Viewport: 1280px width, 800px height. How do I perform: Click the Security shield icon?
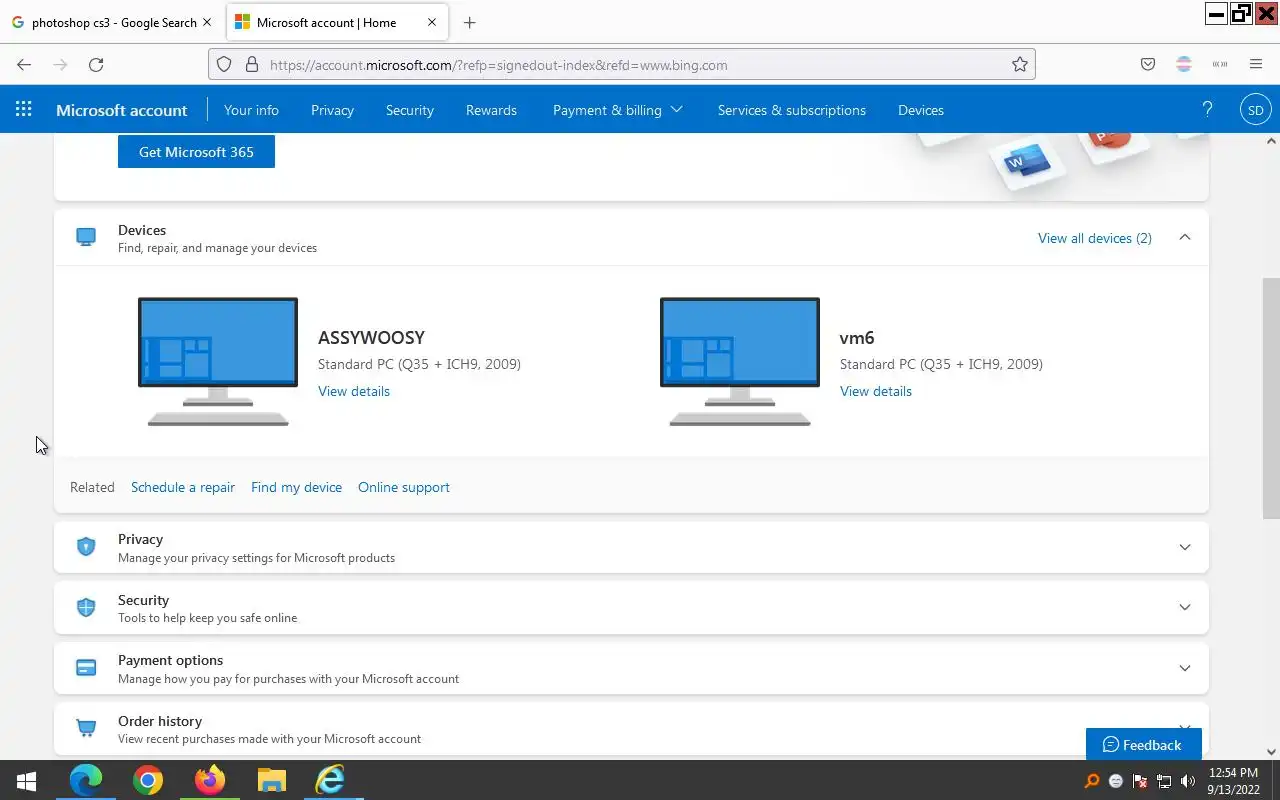(86, 607)
